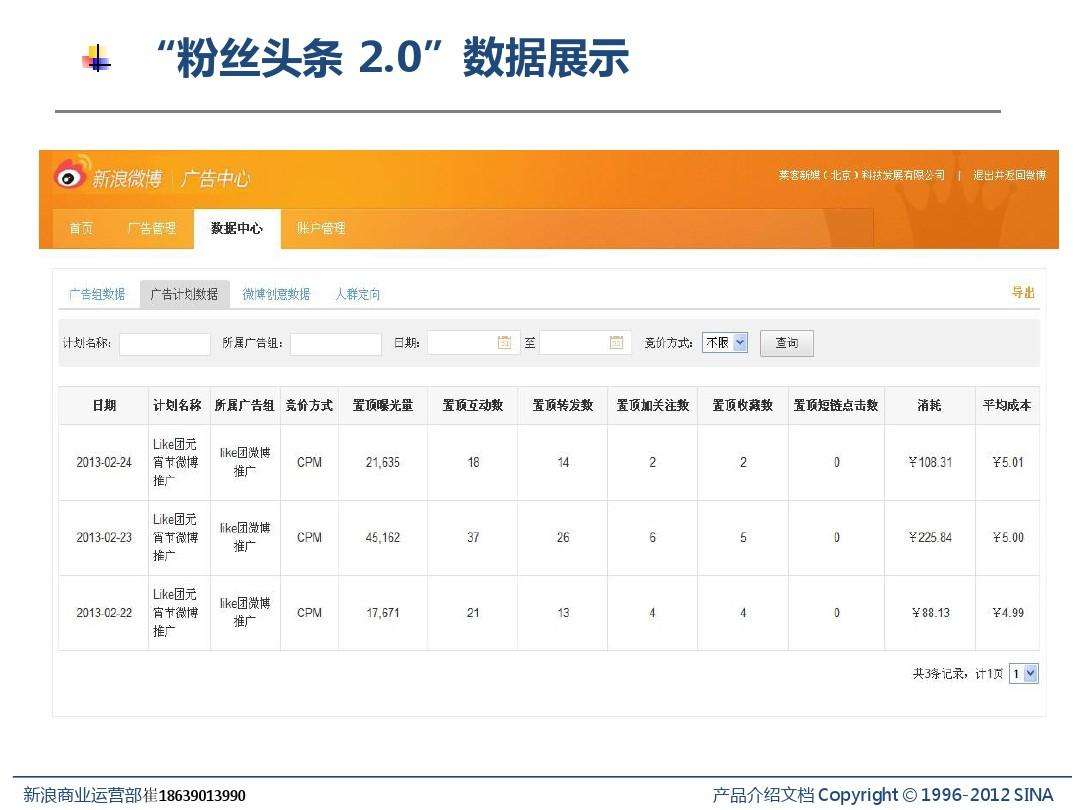Screen dimensions: 1080x810
Task: Click the 置顶互动数 column header
Action: [472, 405]
